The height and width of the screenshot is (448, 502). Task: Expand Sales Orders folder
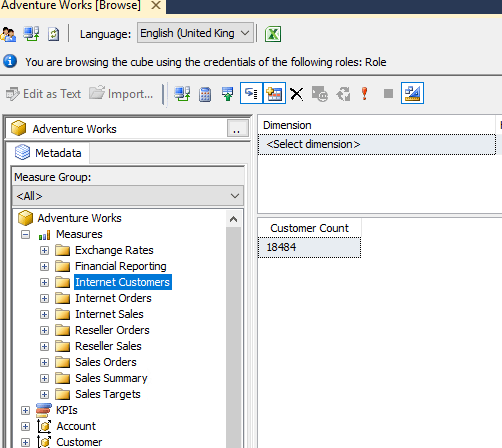tap(44, 362)
